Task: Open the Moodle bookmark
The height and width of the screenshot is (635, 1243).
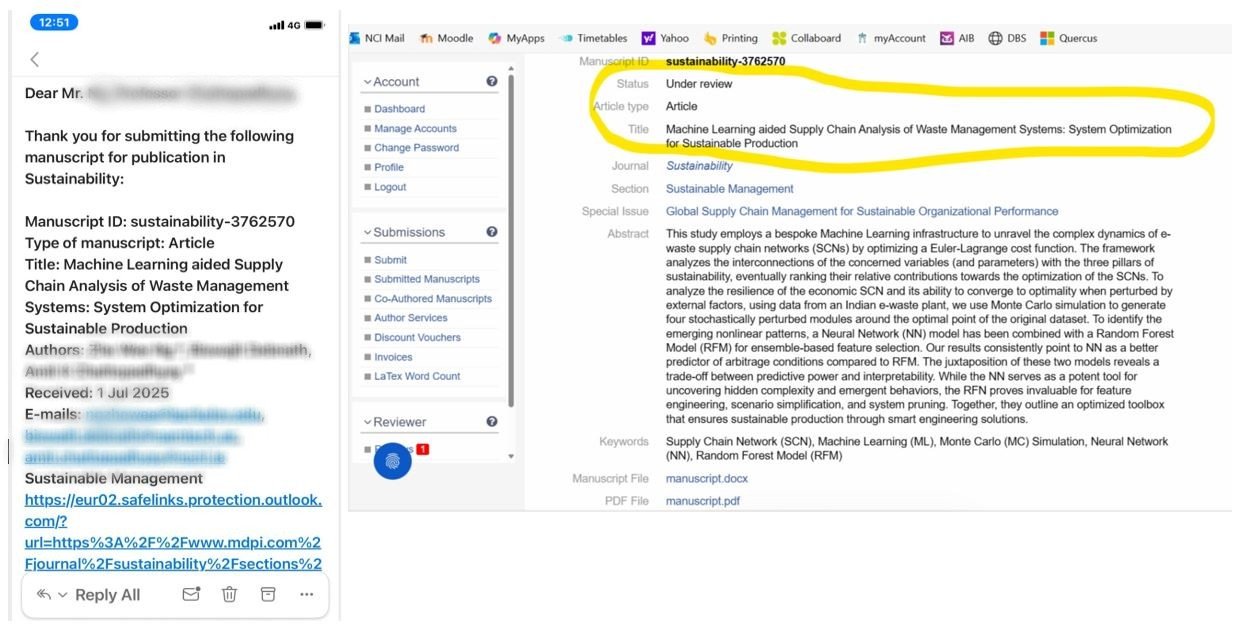Action: pyautogui.click(x=447, y=38)
